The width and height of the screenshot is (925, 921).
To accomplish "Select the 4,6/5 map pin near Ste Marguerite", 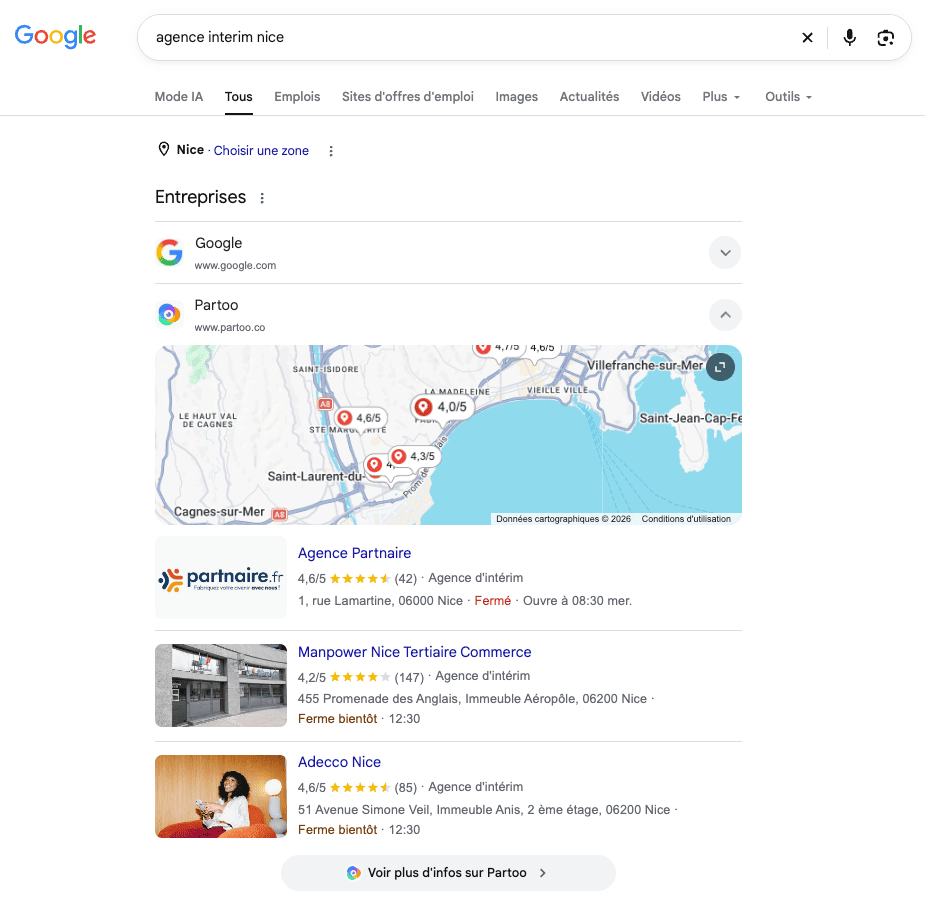I will point(361,418).
